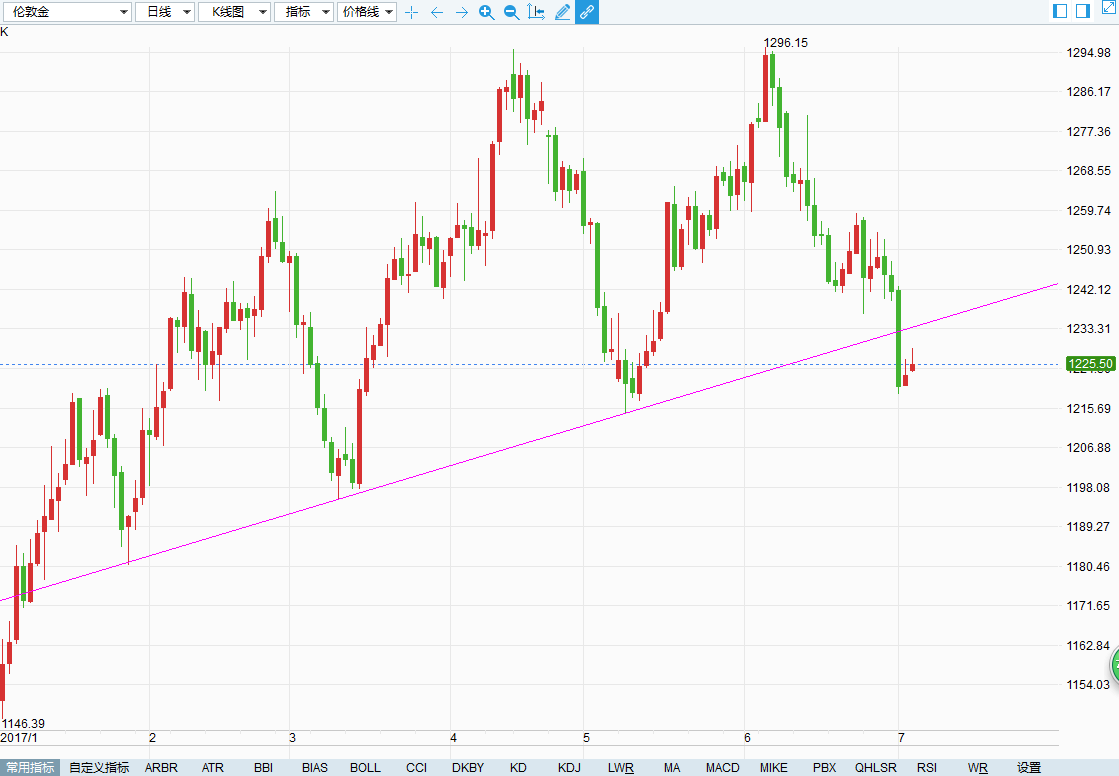Screen dimensions: 1119x776
Task: Zoom out of the chart
Action: point(511,12)
